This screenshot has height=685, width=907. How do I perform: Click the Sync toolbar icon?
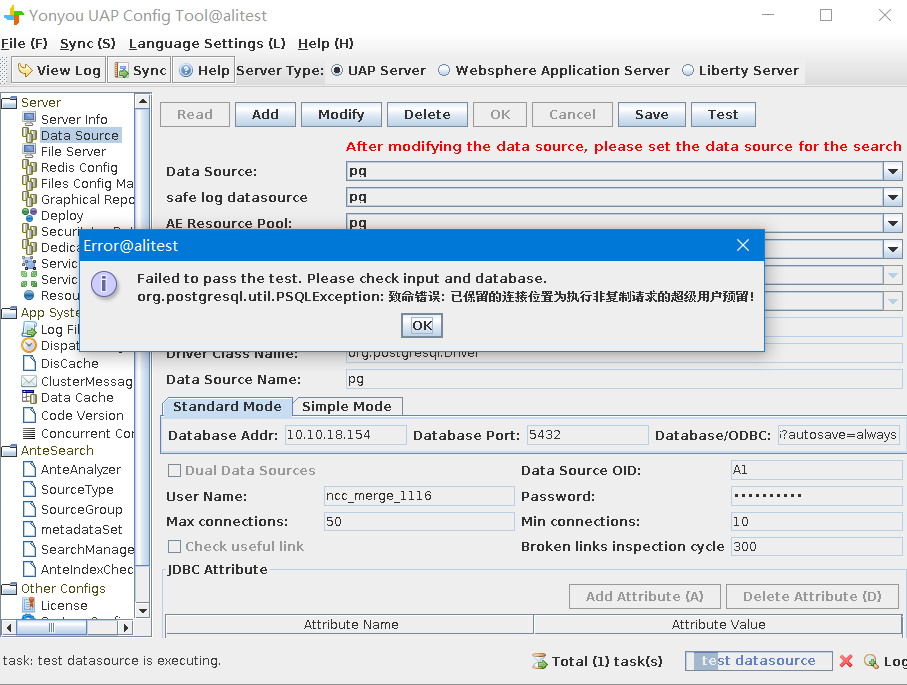[122, 71]
